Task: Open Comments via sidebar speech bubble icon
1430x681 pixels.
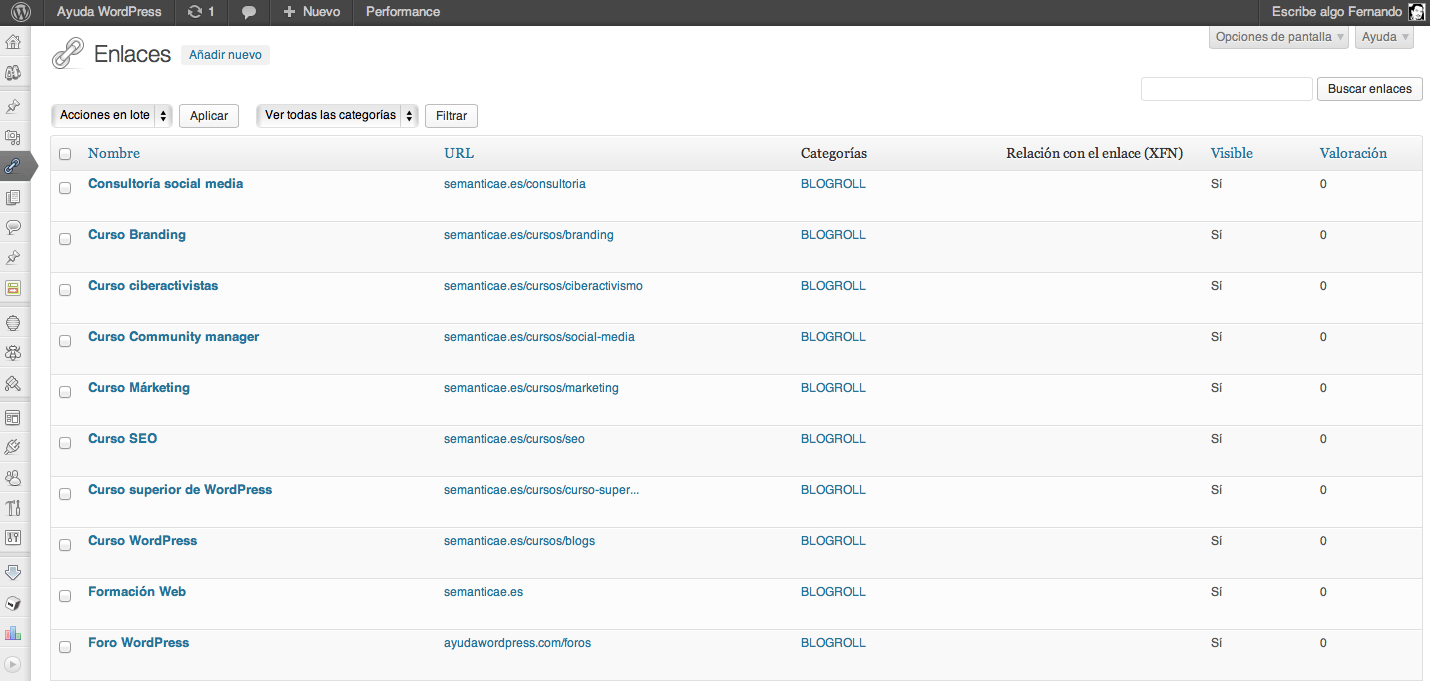Action: [14, 227]
